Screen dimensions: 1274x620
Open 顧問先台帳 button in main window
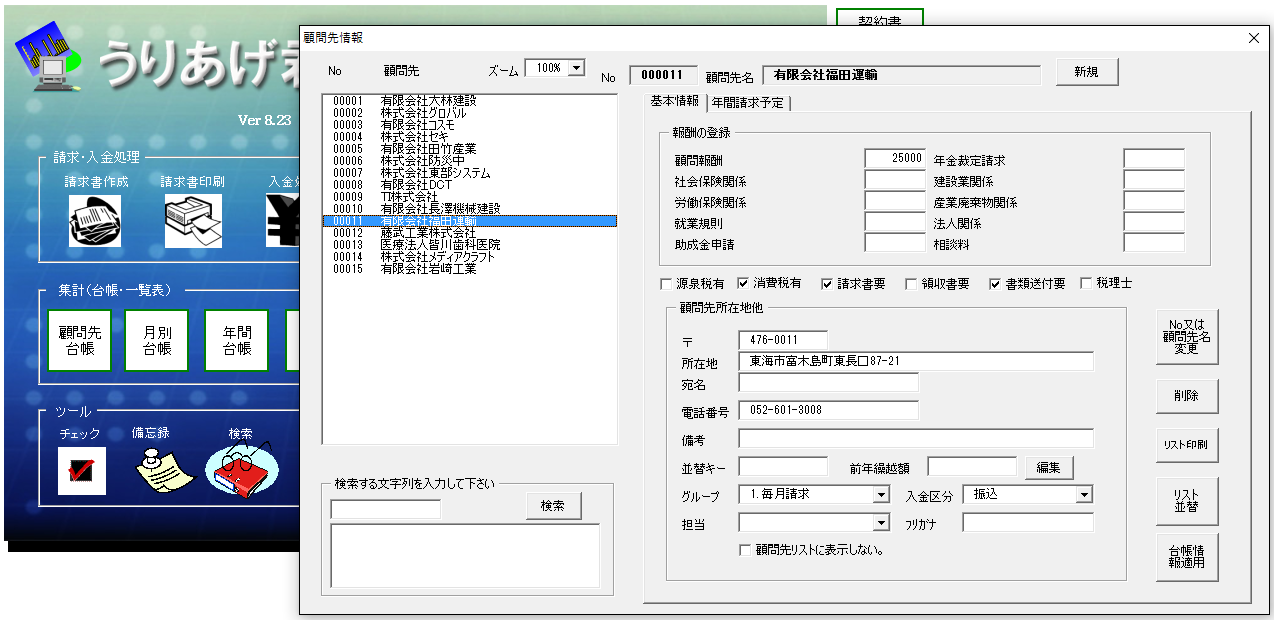pos(80,340)
